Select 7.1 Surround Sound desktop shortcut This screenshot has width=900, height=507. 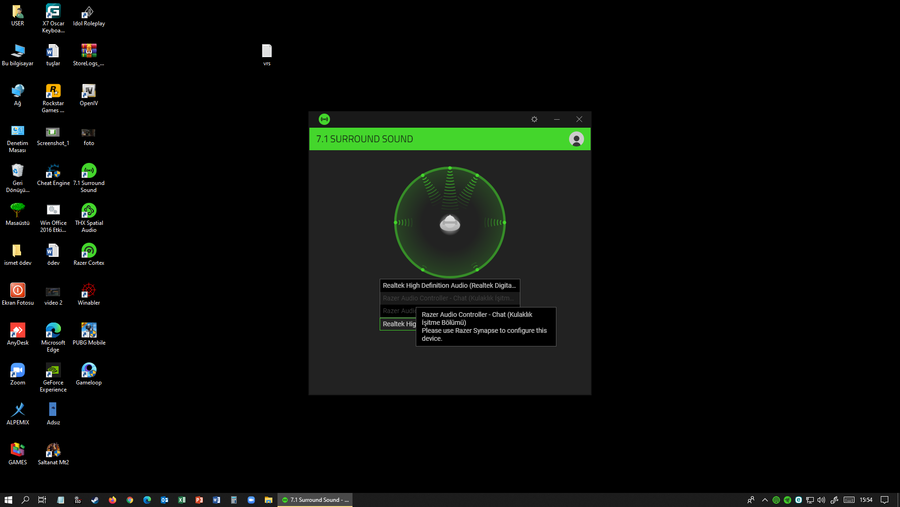point(88,178)
